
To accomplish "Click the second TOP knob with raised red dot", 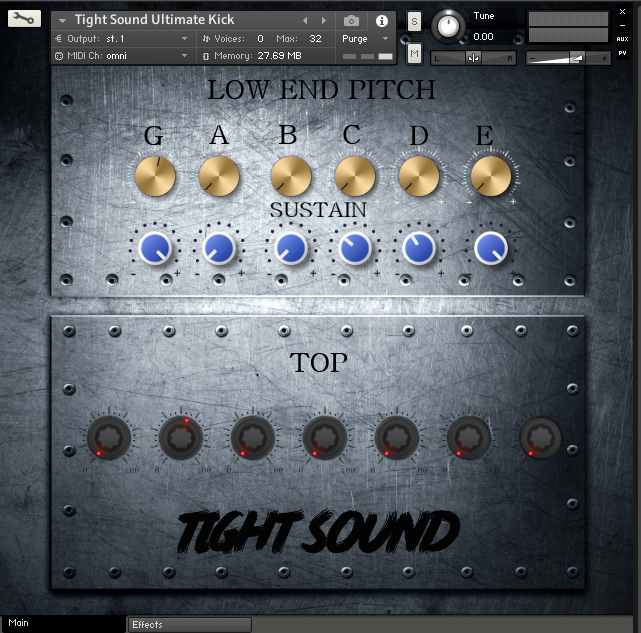I will pyautogui.click(x=181, y=438).
